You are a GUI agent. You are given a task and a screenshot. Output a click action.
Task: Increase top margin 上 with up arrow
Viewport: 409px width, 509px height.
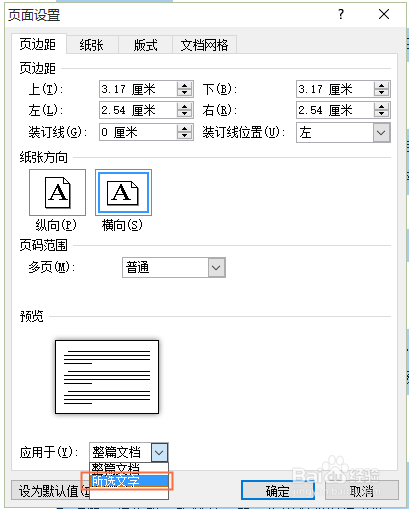184,85
